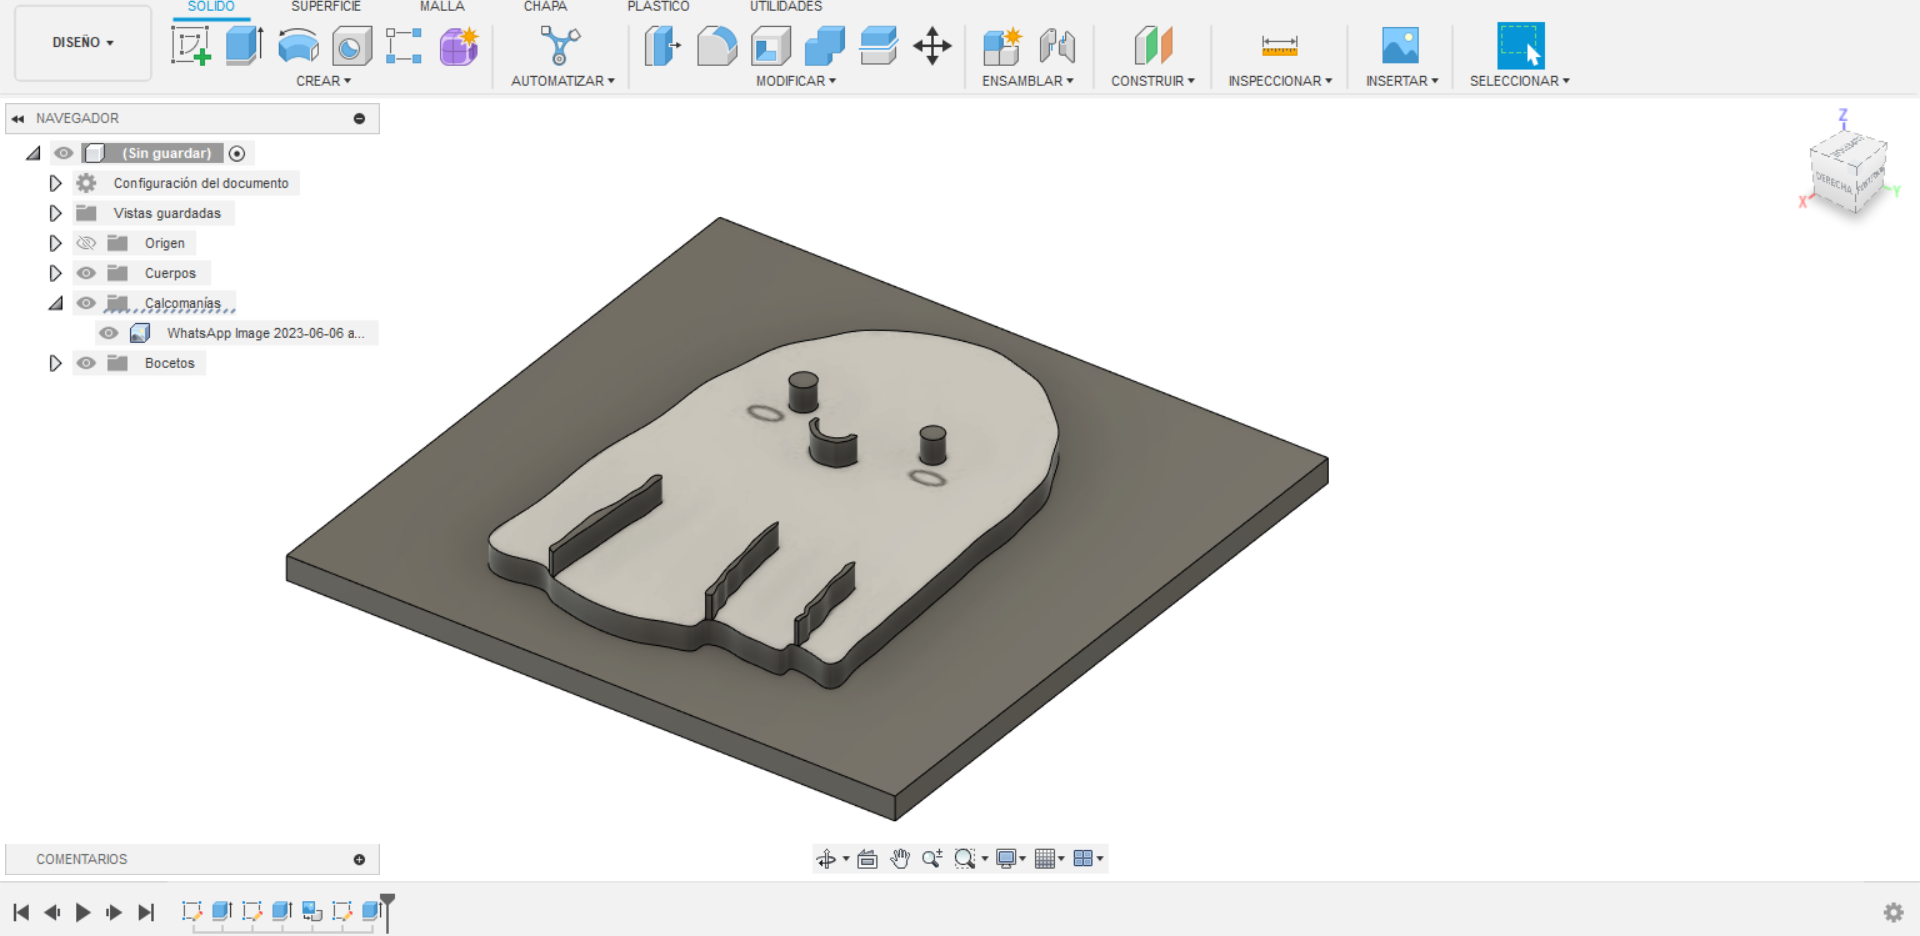Viewport: 1920px width, 936px height.
Task: Open the ENSAMBLAR dropdown menu
Action: 1027,81
